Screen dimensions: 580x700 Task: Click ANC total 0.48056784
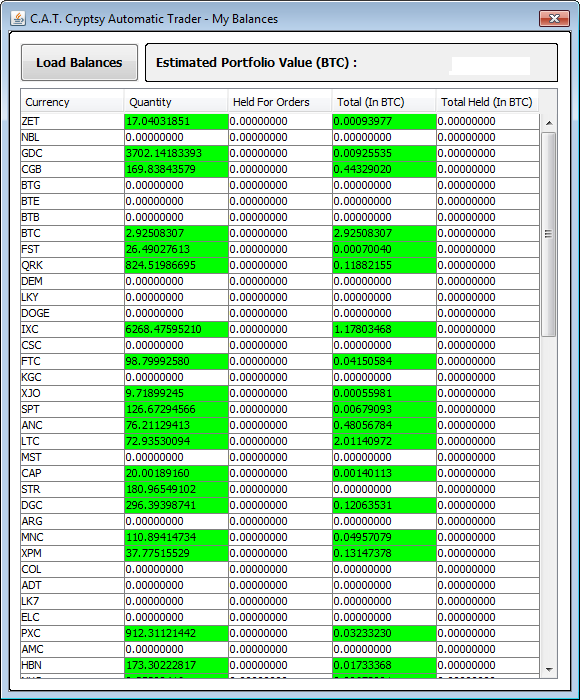click(384, 425)
